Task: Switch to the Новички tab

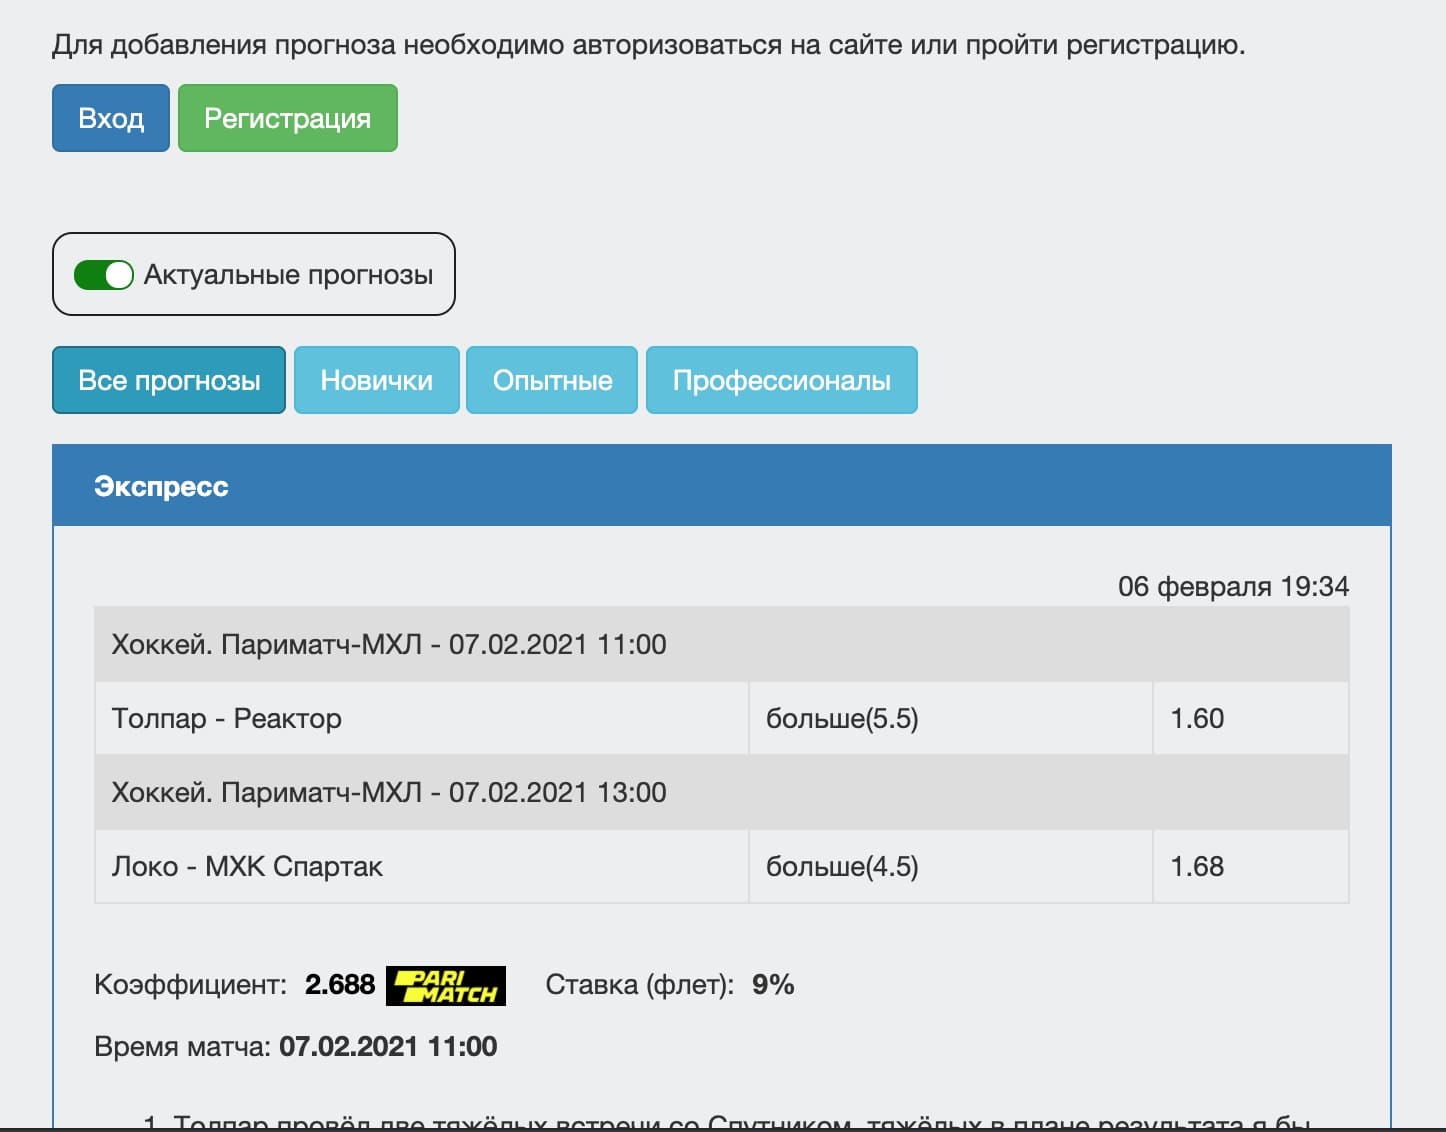Action: pos(377,380)
